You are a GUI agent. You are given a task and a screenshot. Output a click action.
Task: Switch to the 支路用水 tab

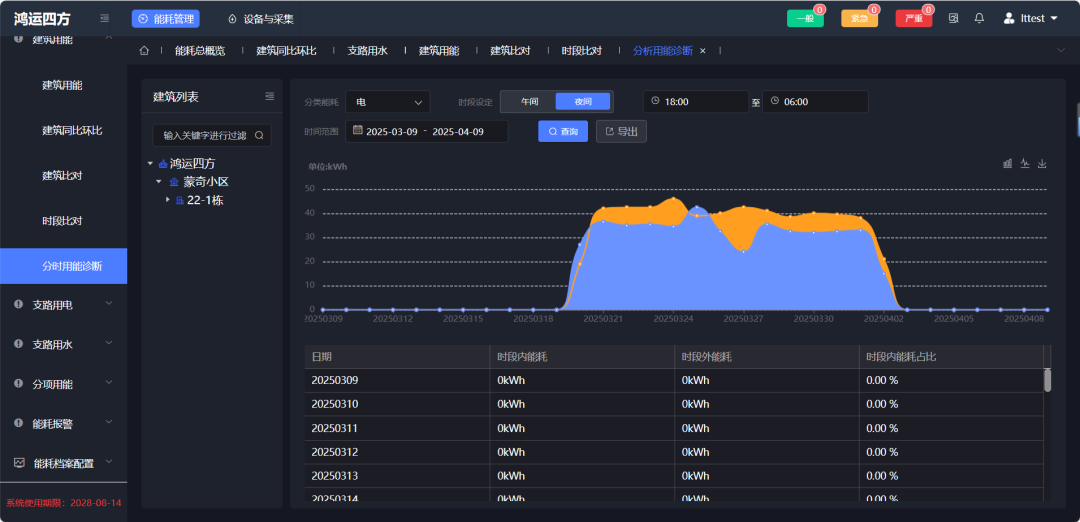point(367,50)
